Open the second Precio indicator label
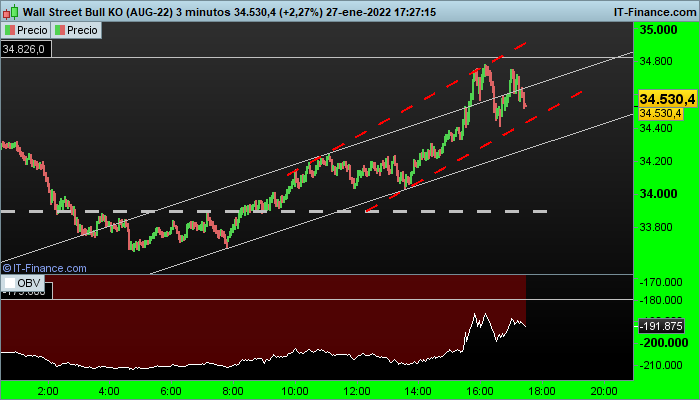This screenshot has width=700, height=400. 76,30
